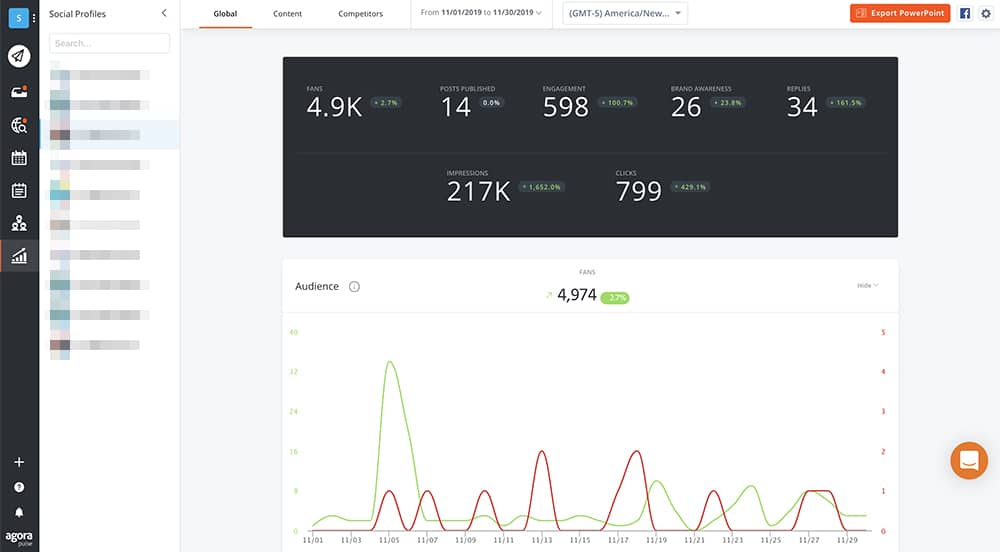Open the Reports bar chart icon
The image size is (1000, 552).
click(x=19, y=256)
